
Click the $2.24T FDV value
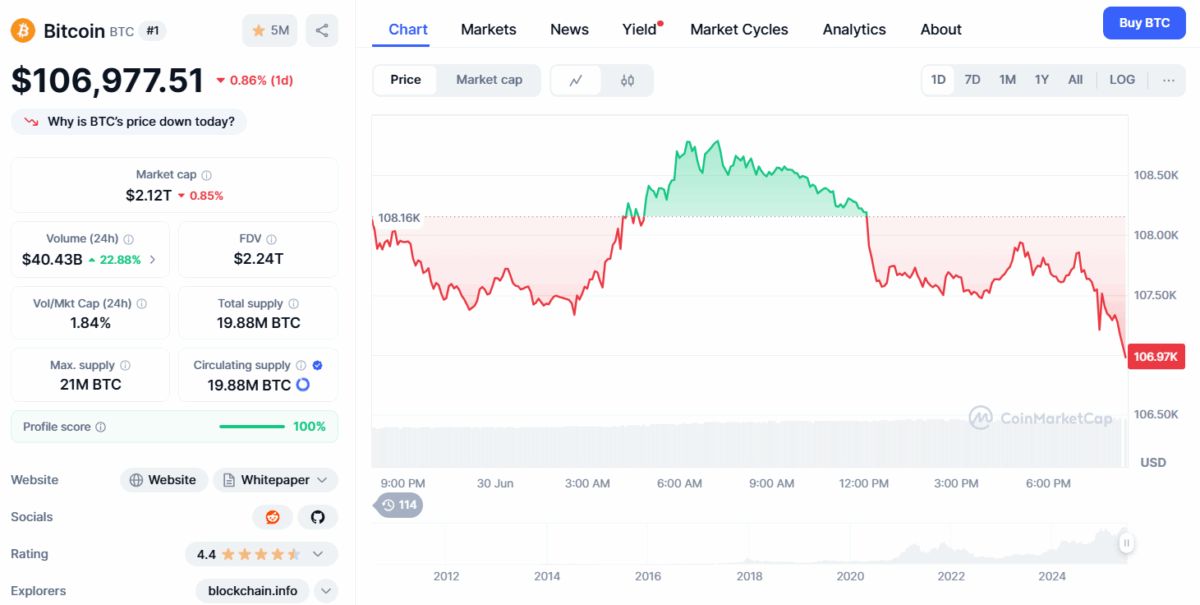pos(258,259)
